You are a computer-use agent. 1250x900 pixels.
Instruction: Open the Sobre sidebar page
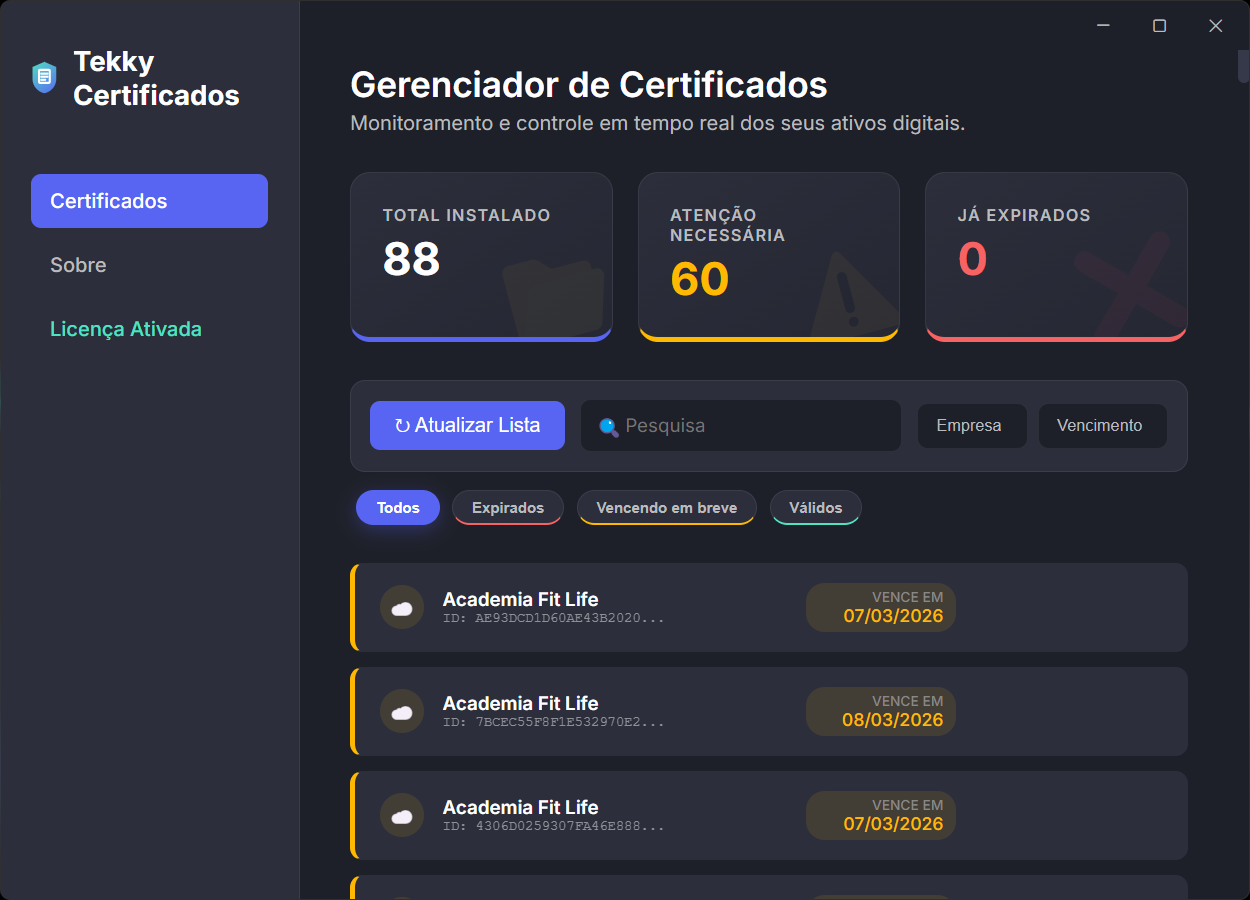pyautogui.click(x=149, y=265)
